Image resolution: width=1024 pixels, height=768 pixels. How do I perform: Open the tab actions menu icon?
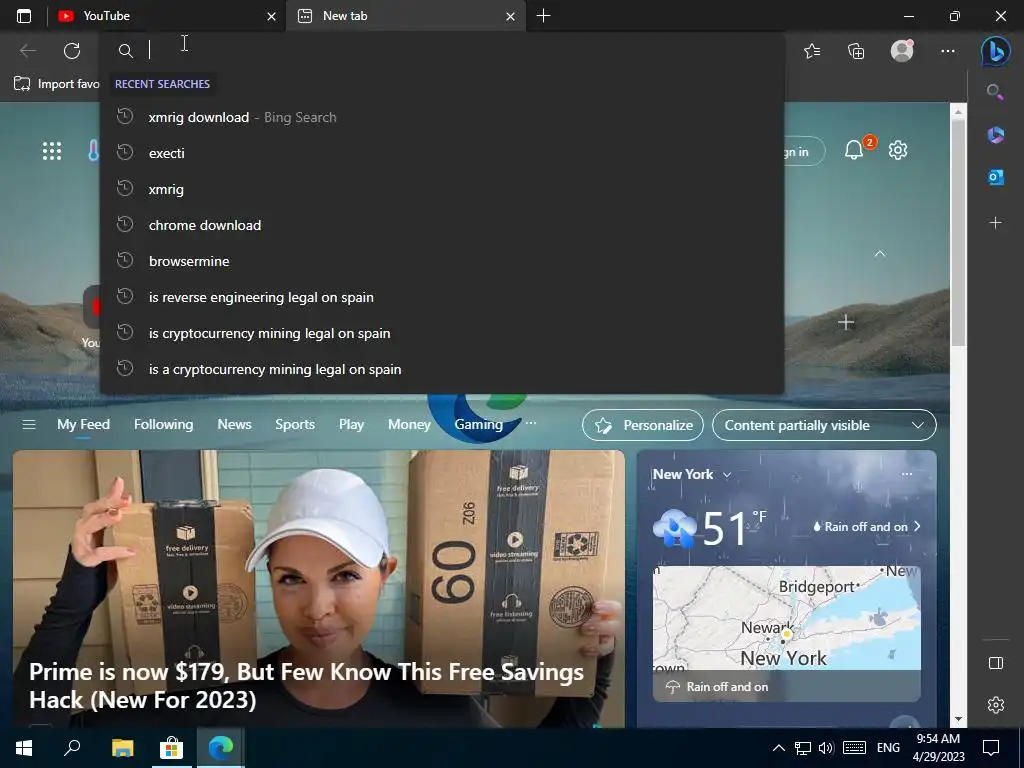pyautogui.click(x=24, y=16)
